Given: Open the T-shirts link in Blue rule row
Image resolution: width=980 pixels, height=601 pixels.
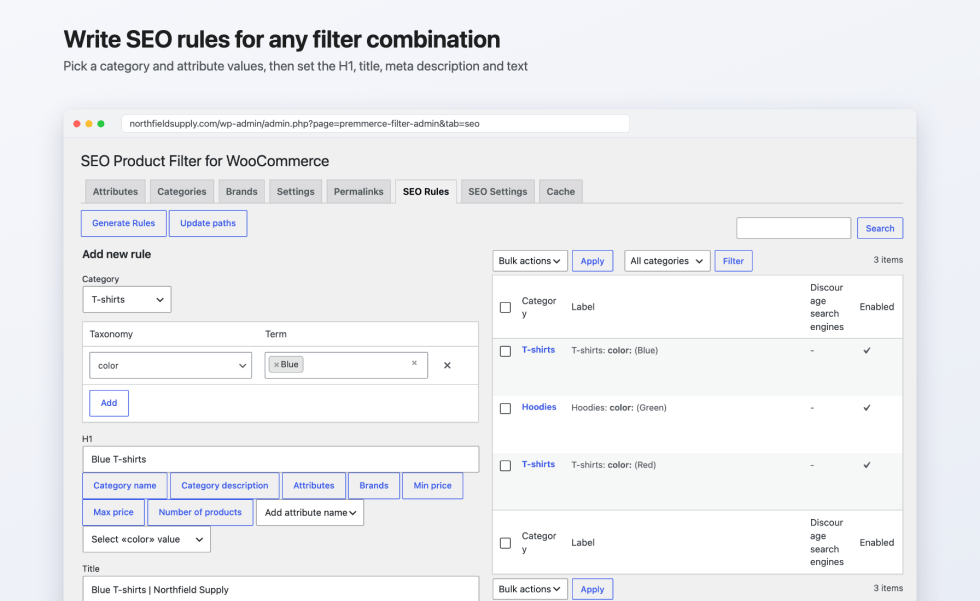Looking at the screenshot, I should pyautogui.click(x=538, y=350).
